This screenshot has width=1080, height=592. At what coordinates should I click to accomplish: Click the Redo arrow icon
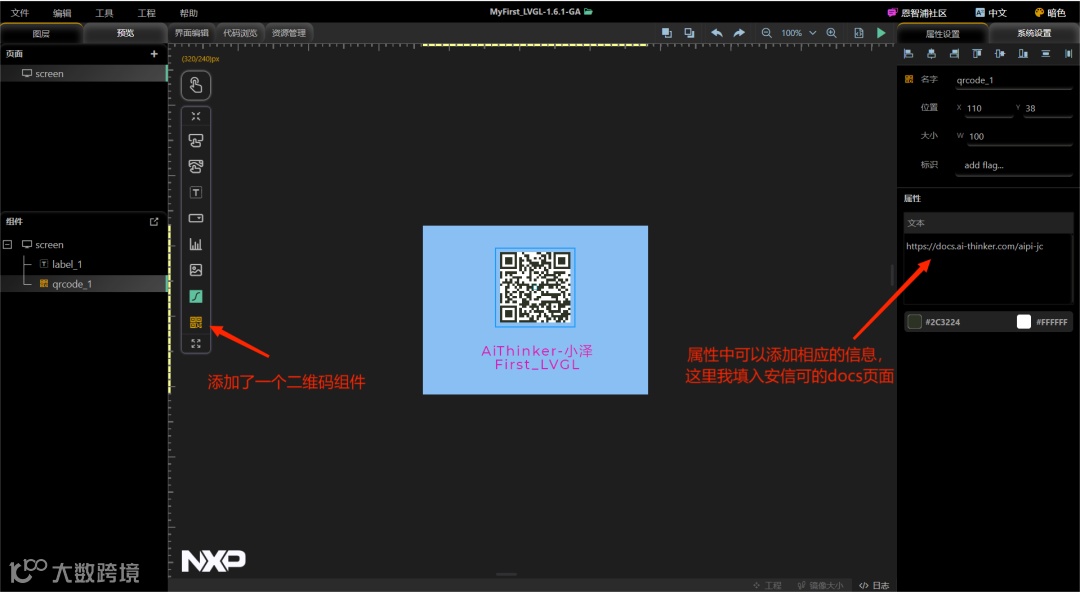tap(739, 32)
